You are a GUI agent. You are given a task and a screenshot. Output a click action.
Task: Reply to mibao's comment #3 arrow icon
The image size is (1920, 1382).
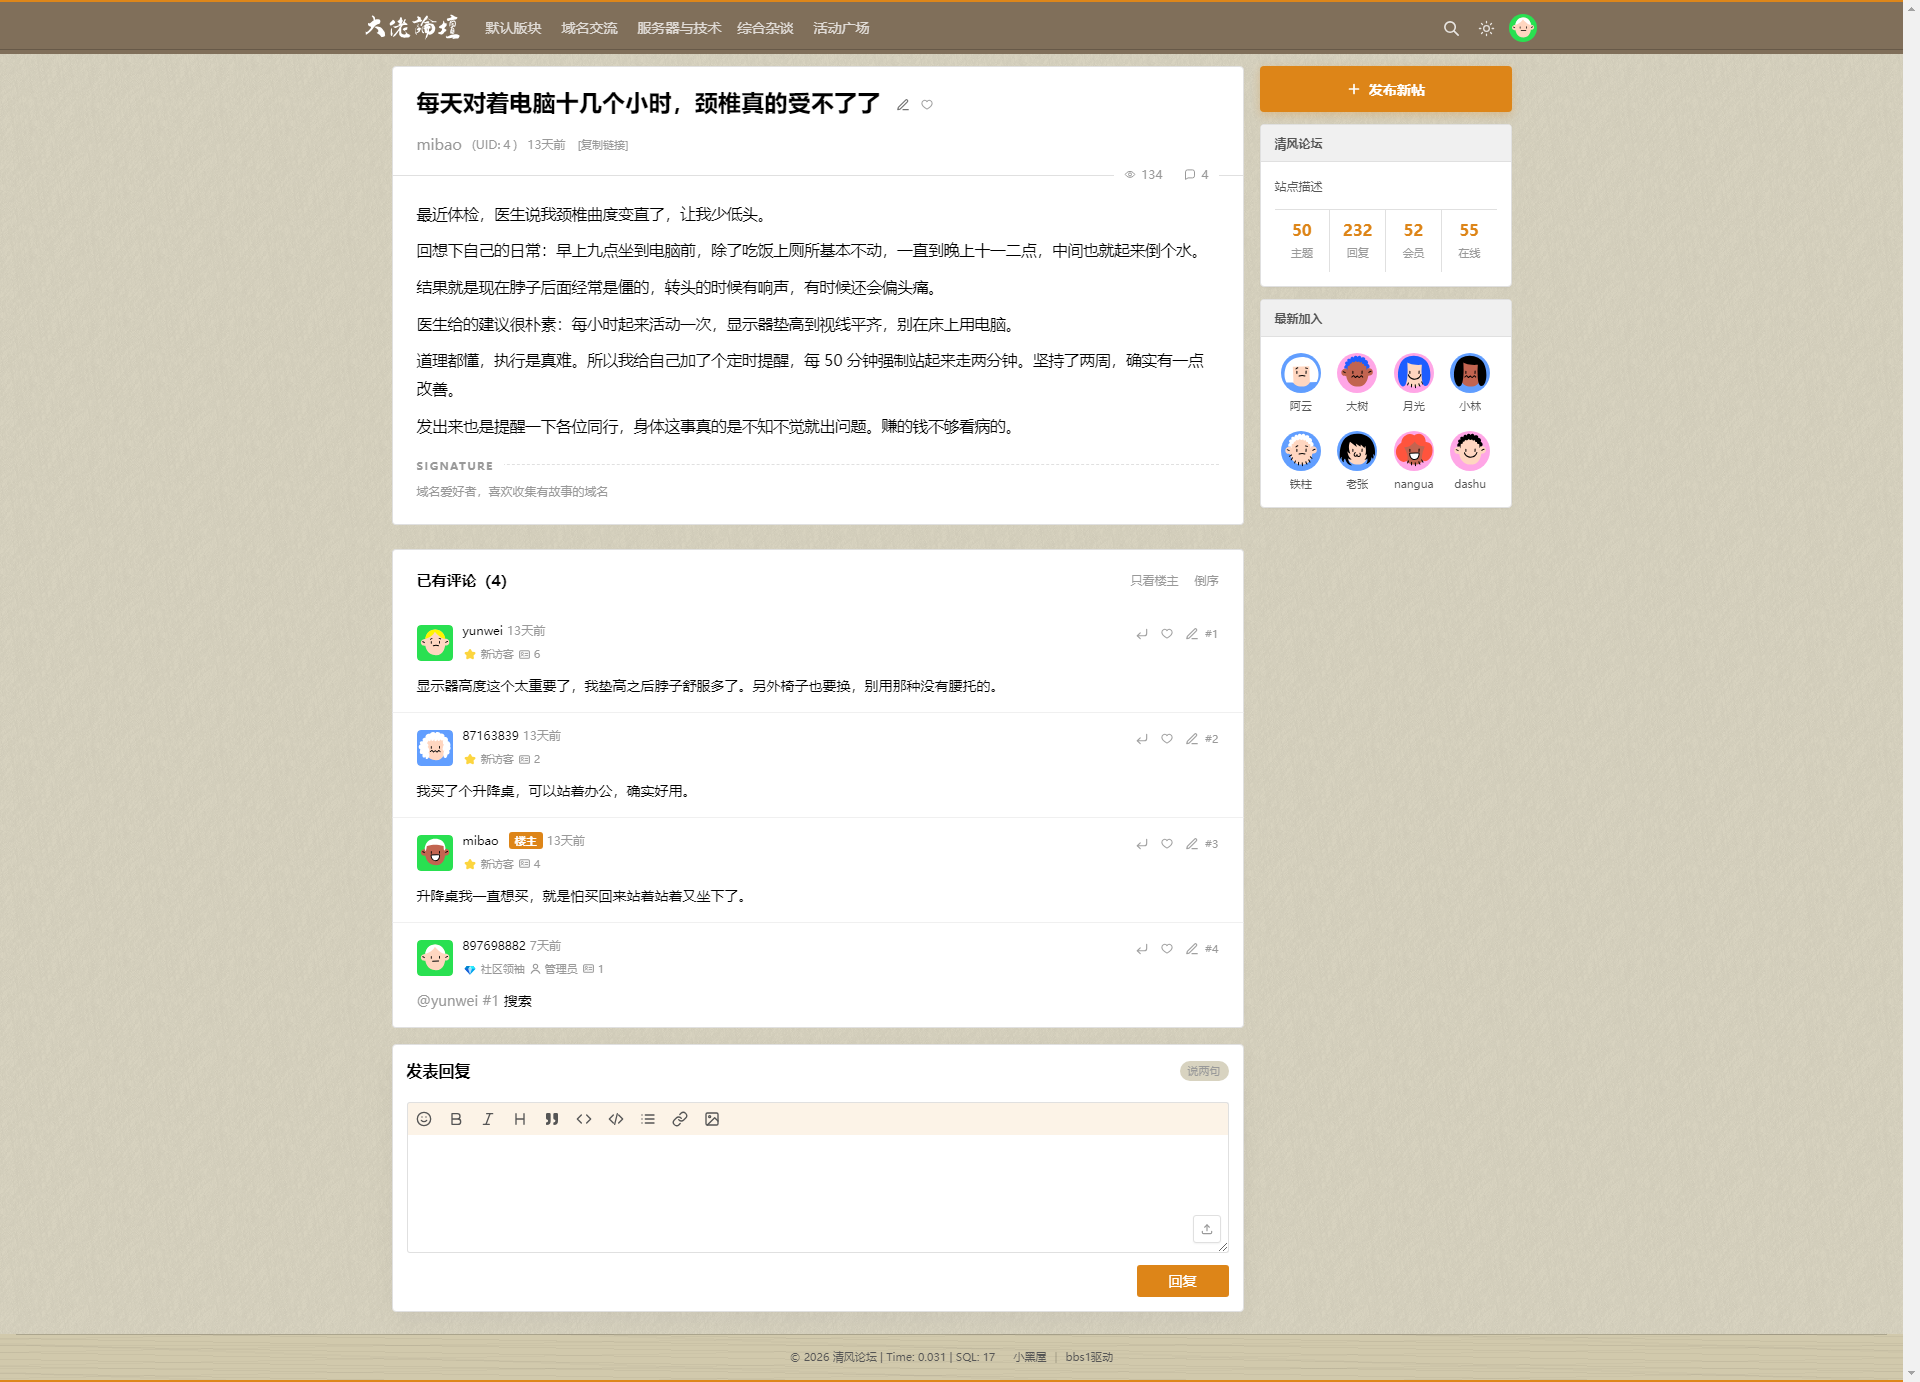click(x=1142, y=844)
